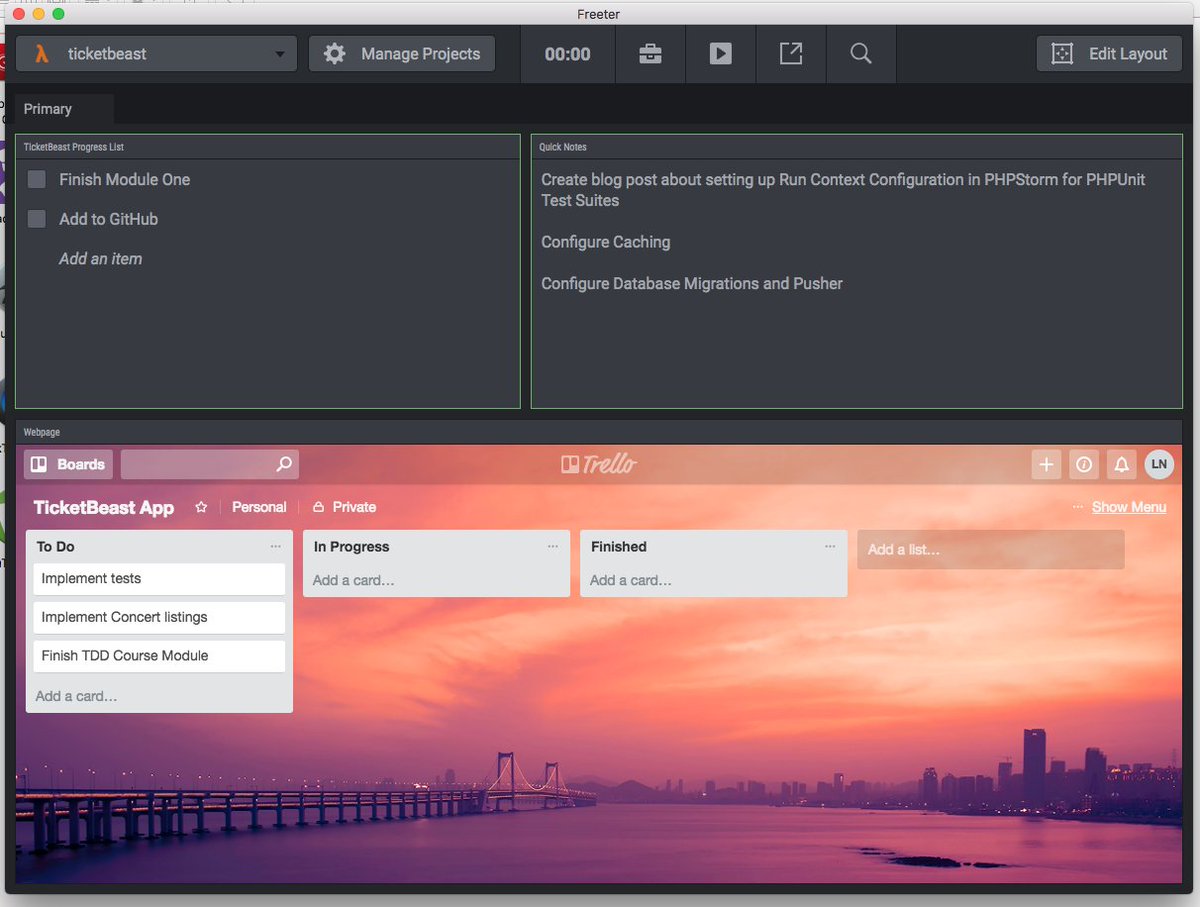Screen dimensions: 1200x907
Task: Click the To Do list title
Action: (56, 546)
